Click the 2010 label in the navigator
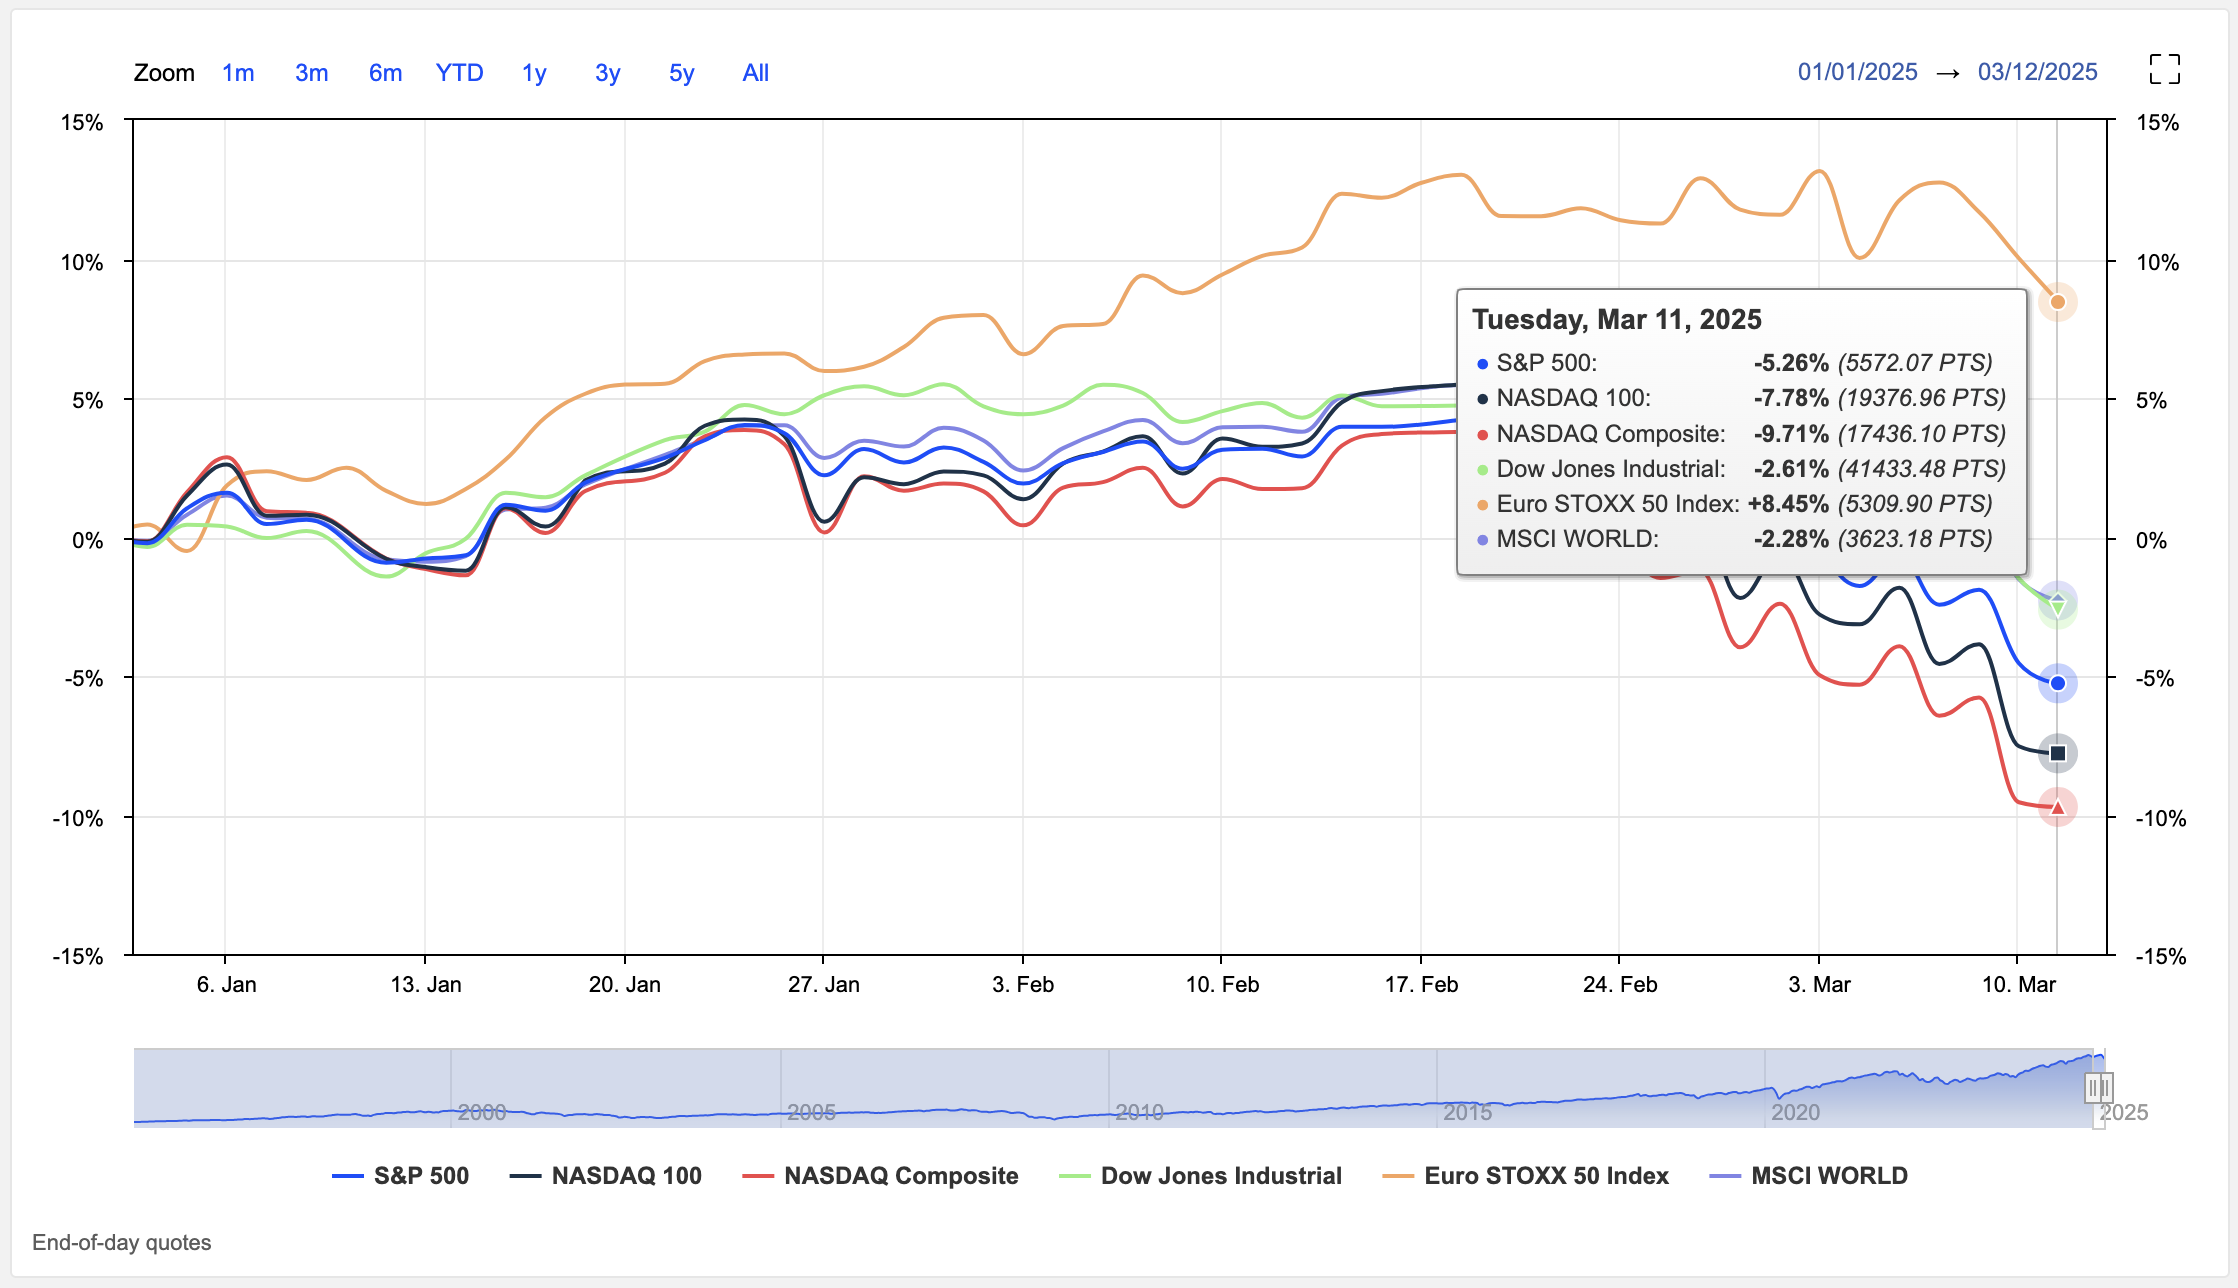Viewport: 2238px width, 1288px height. pyautogui.click(x=1139, y=1112)
